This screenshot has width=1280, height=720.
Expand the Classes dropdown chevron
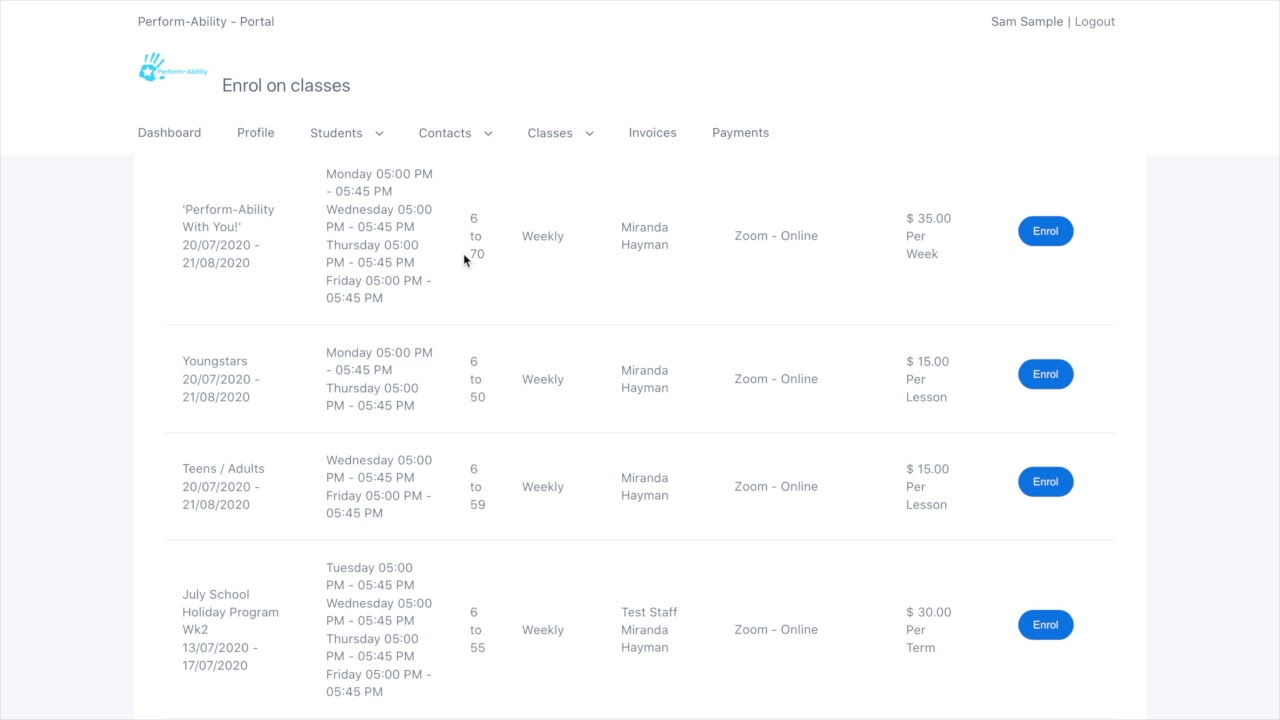click(x=589, y=133)
